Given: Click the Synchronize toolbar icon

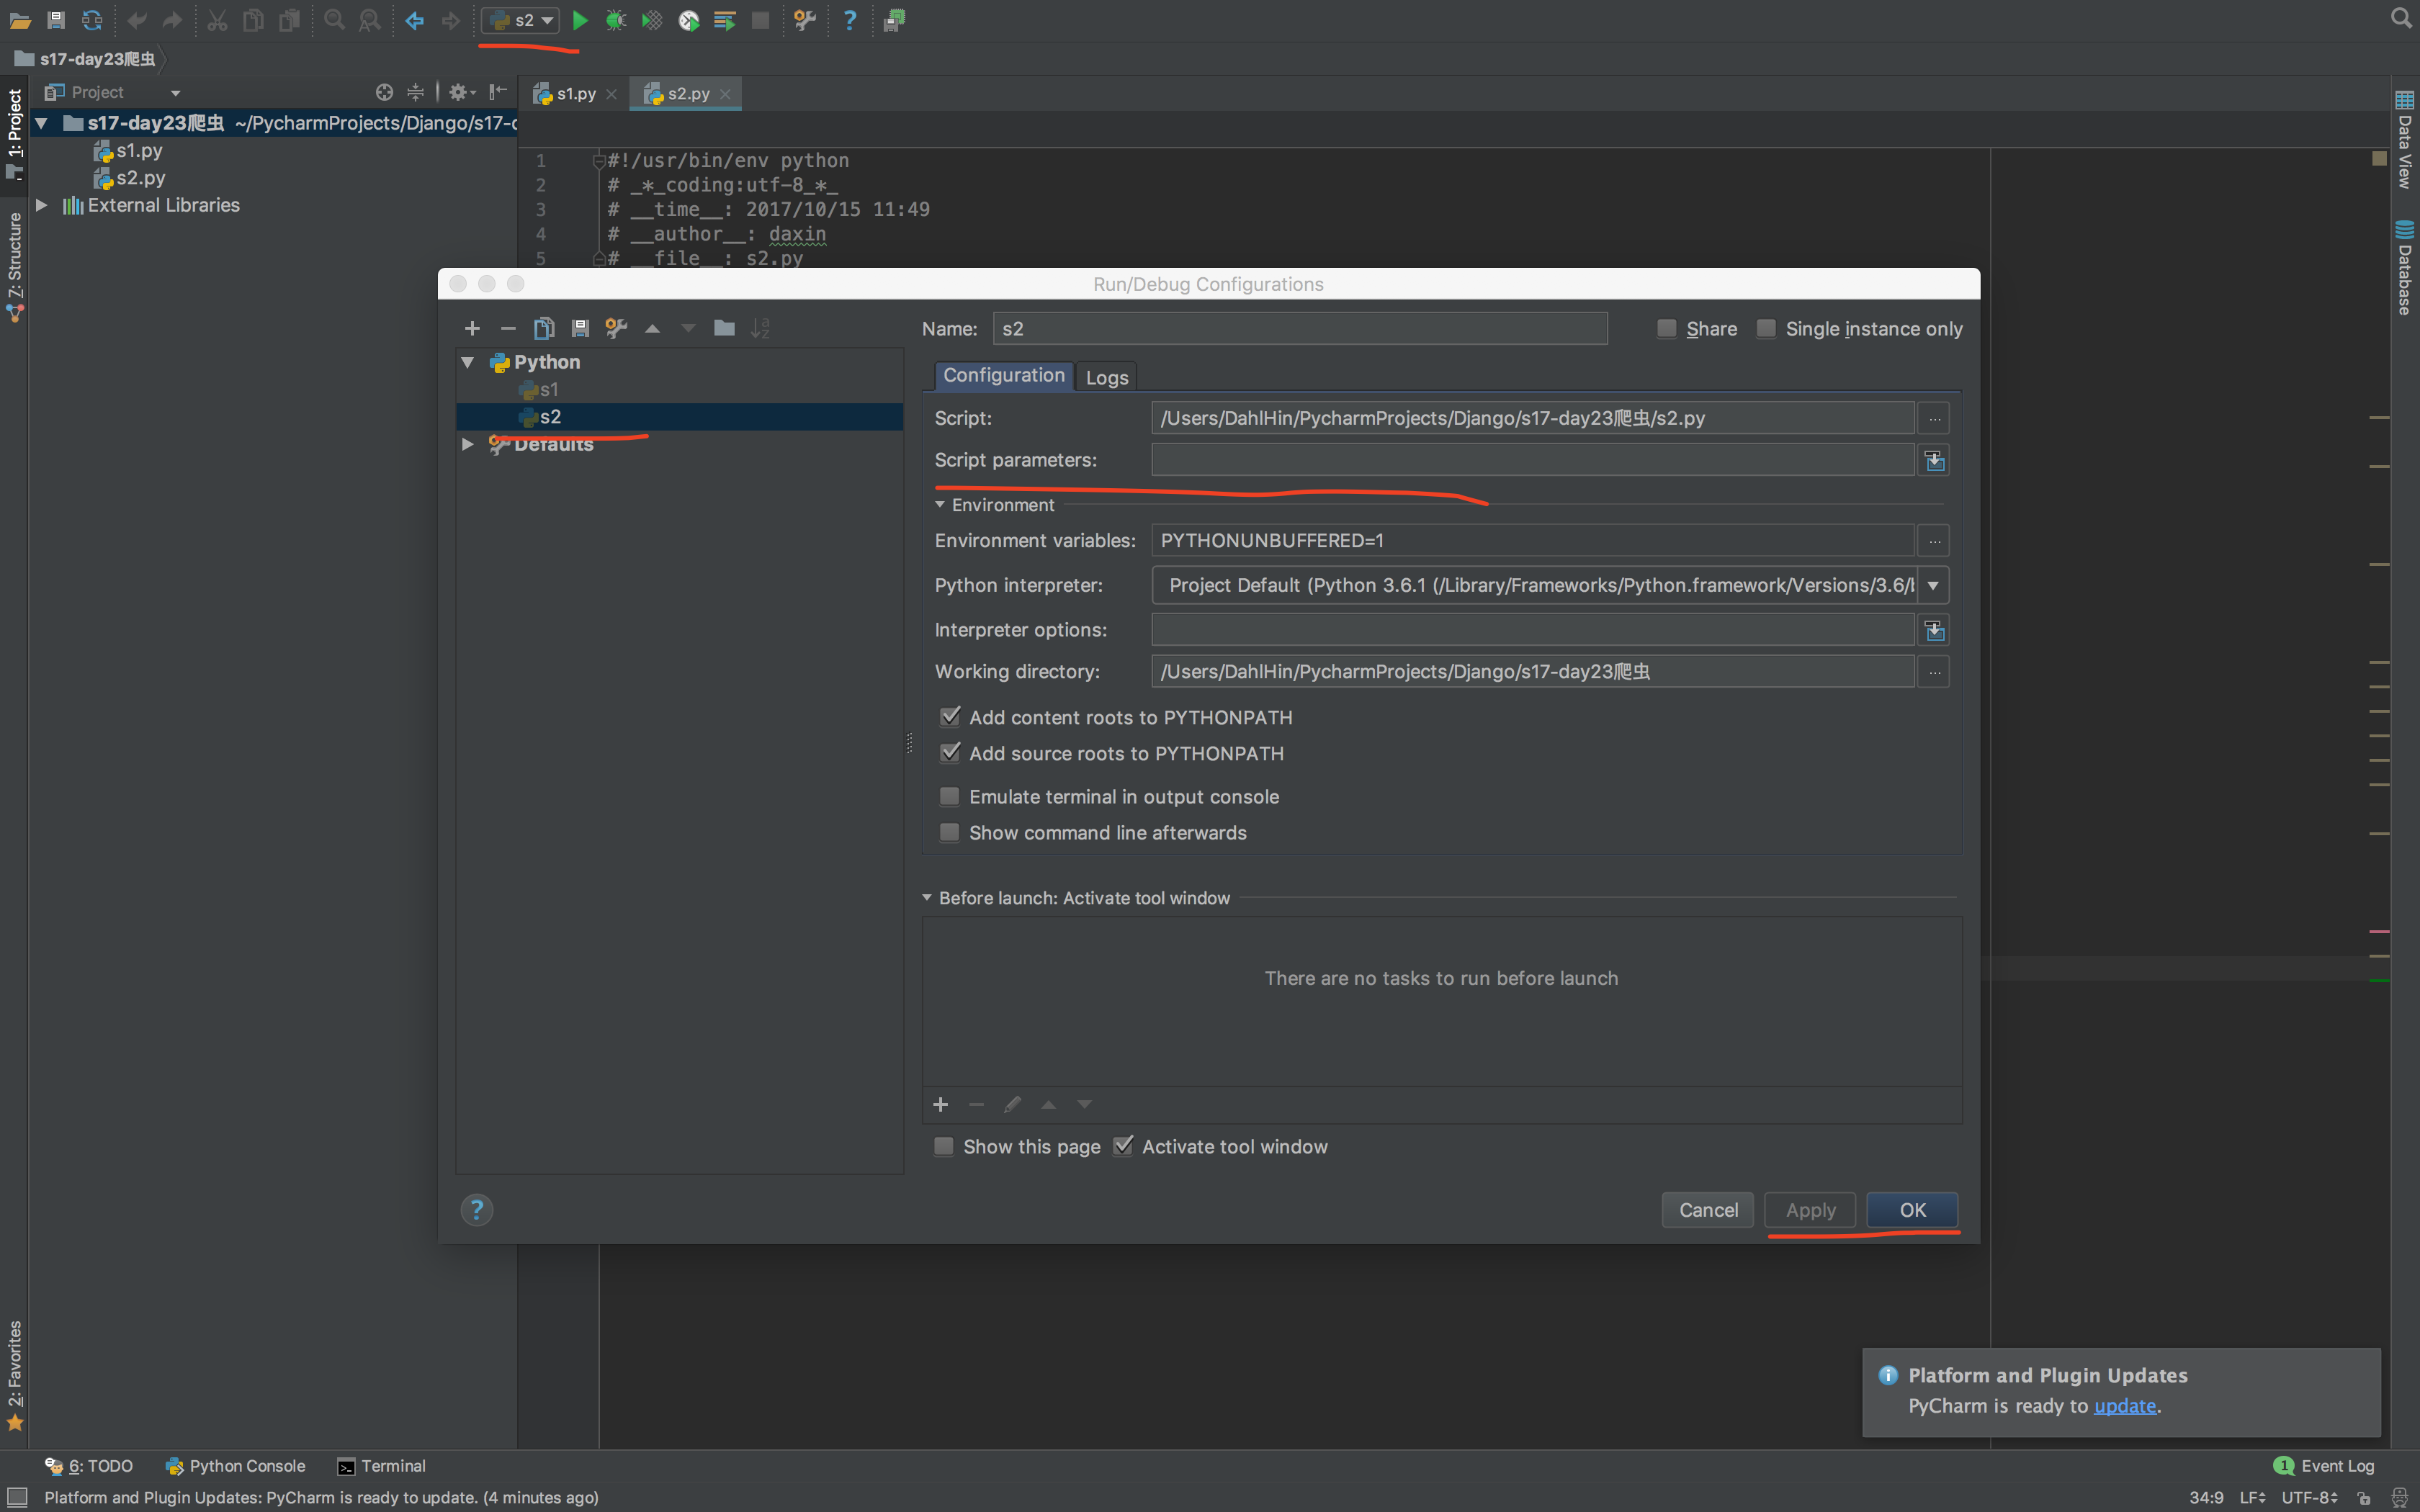Looking at the screenshot, I should (x=92, y=20).
